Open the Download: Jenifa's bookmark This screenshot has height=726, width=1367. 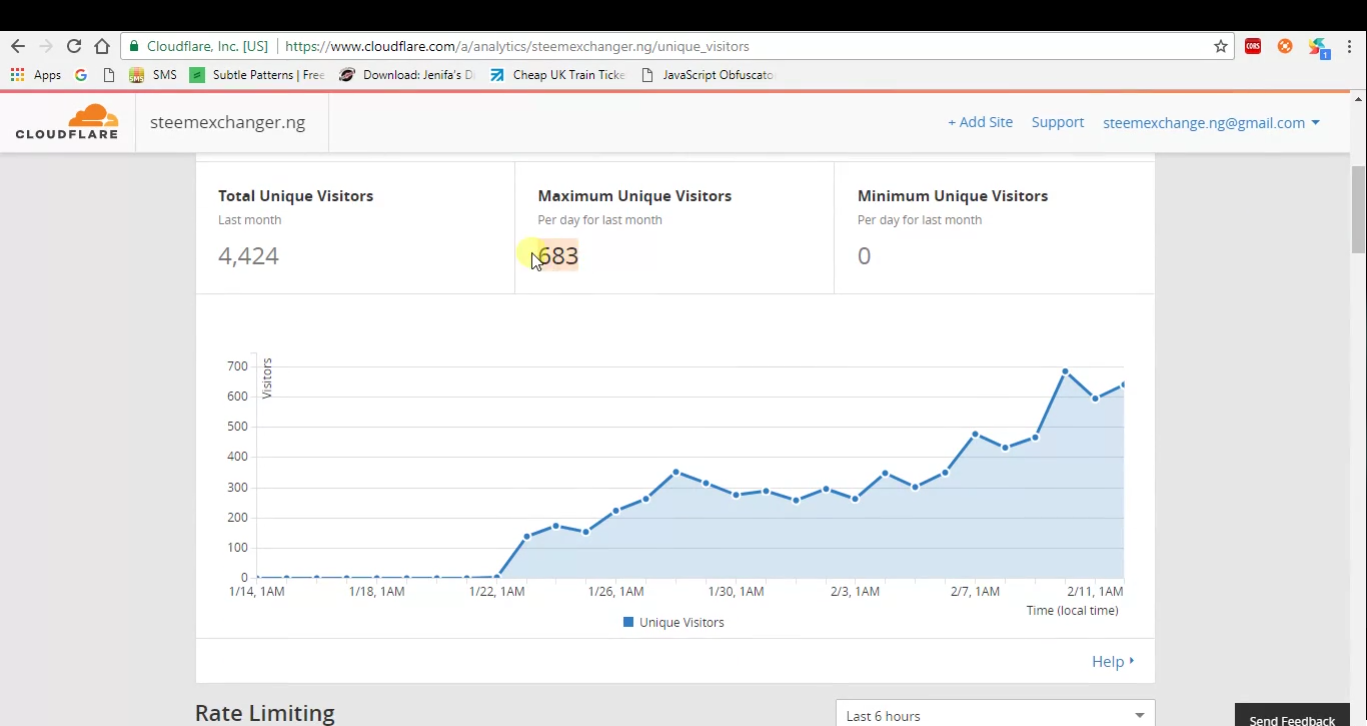407,75
